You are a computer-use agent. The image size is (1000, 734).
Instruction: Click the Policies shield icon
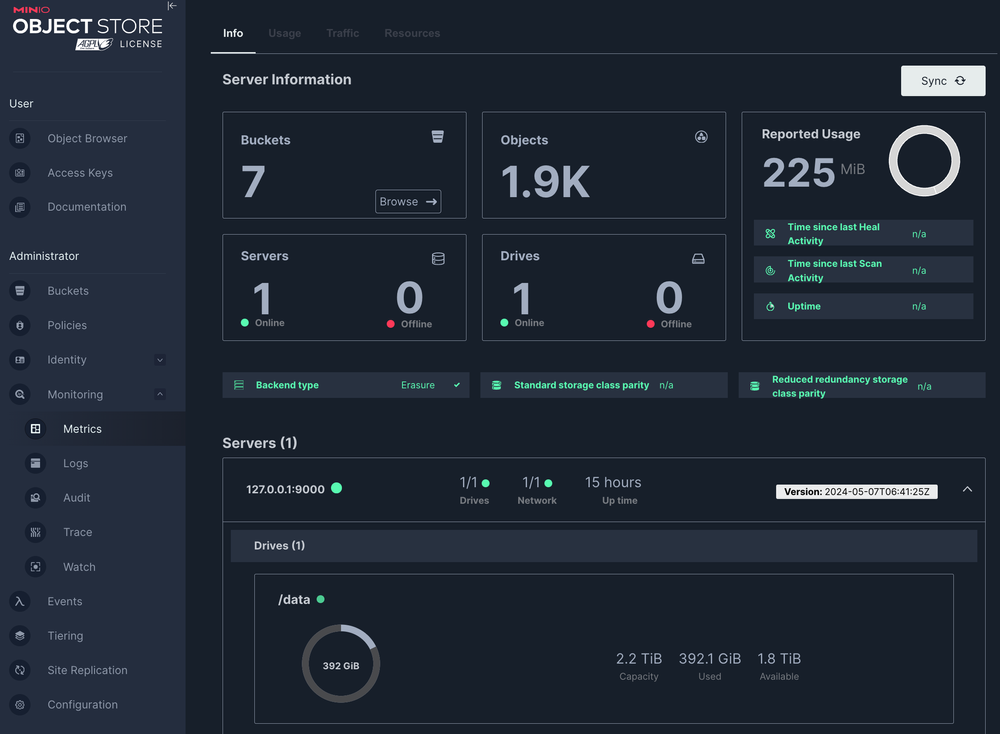pyautogui.click(x=19, y=326)
